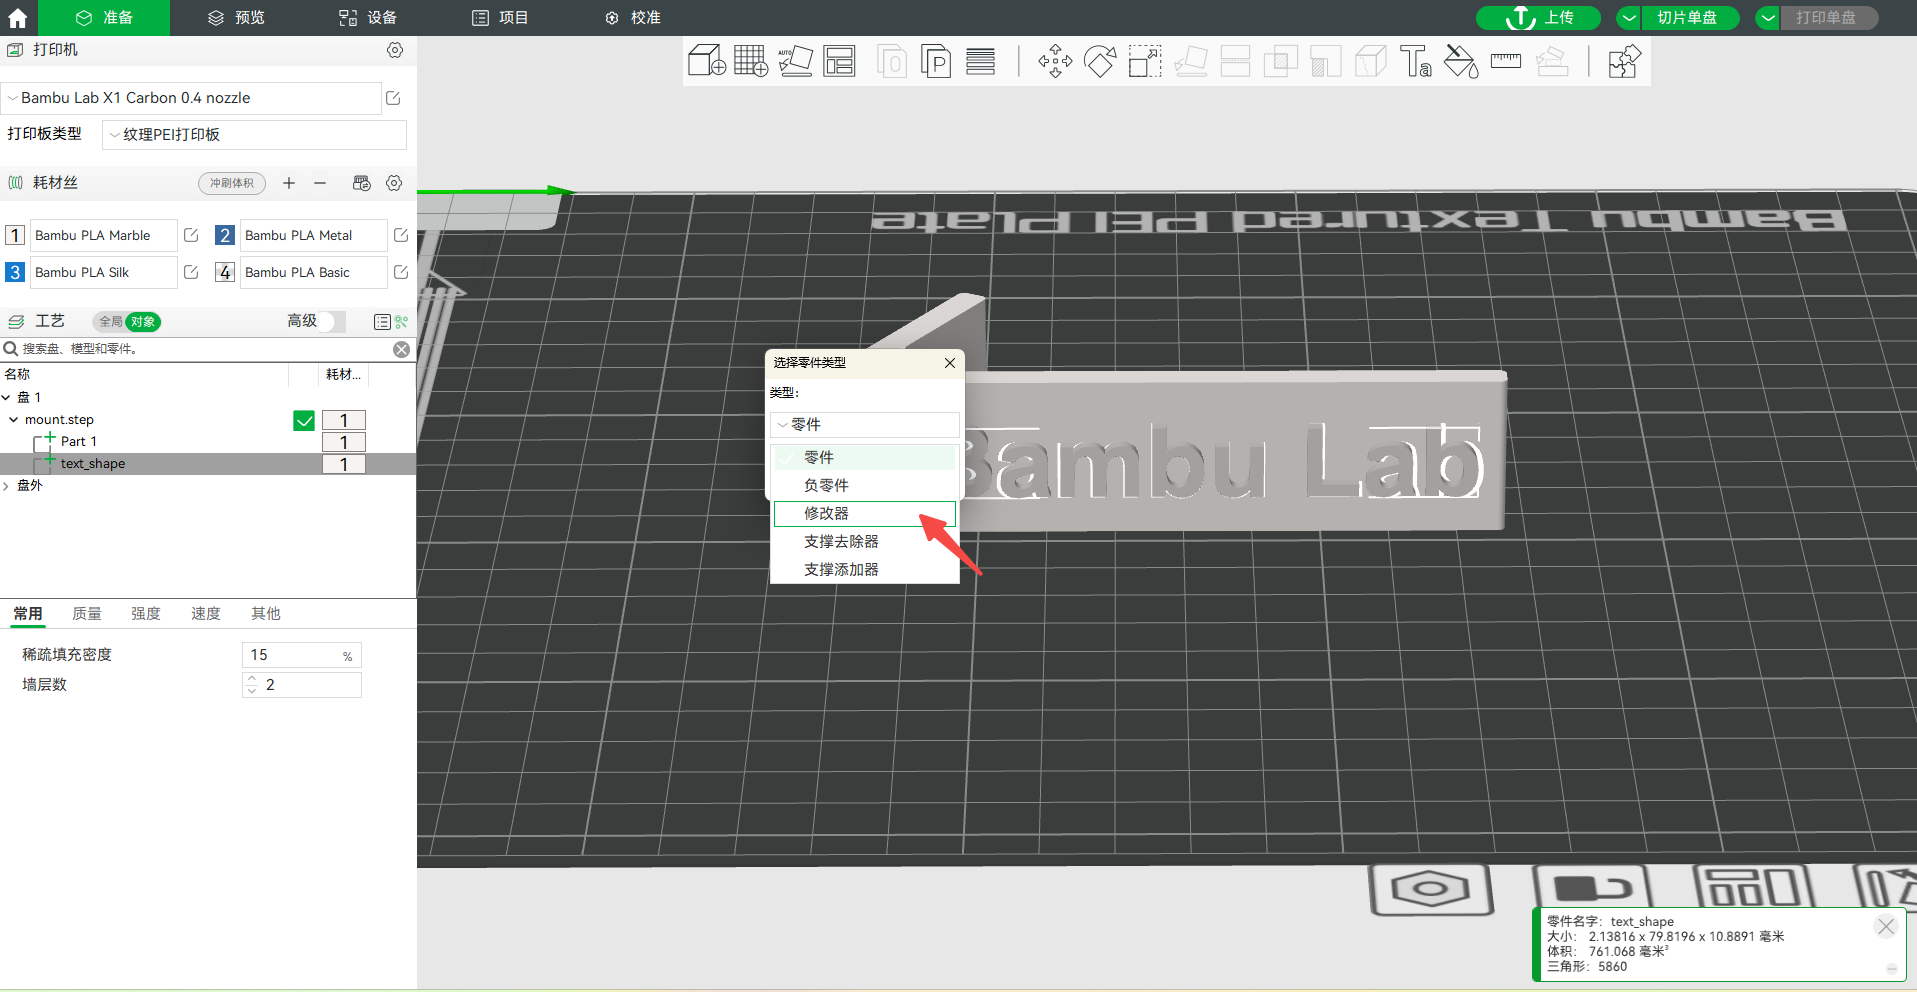The image size is (1917, 992).
Task: Click the AMS sync filament icon
Action: tap(362, 183)
